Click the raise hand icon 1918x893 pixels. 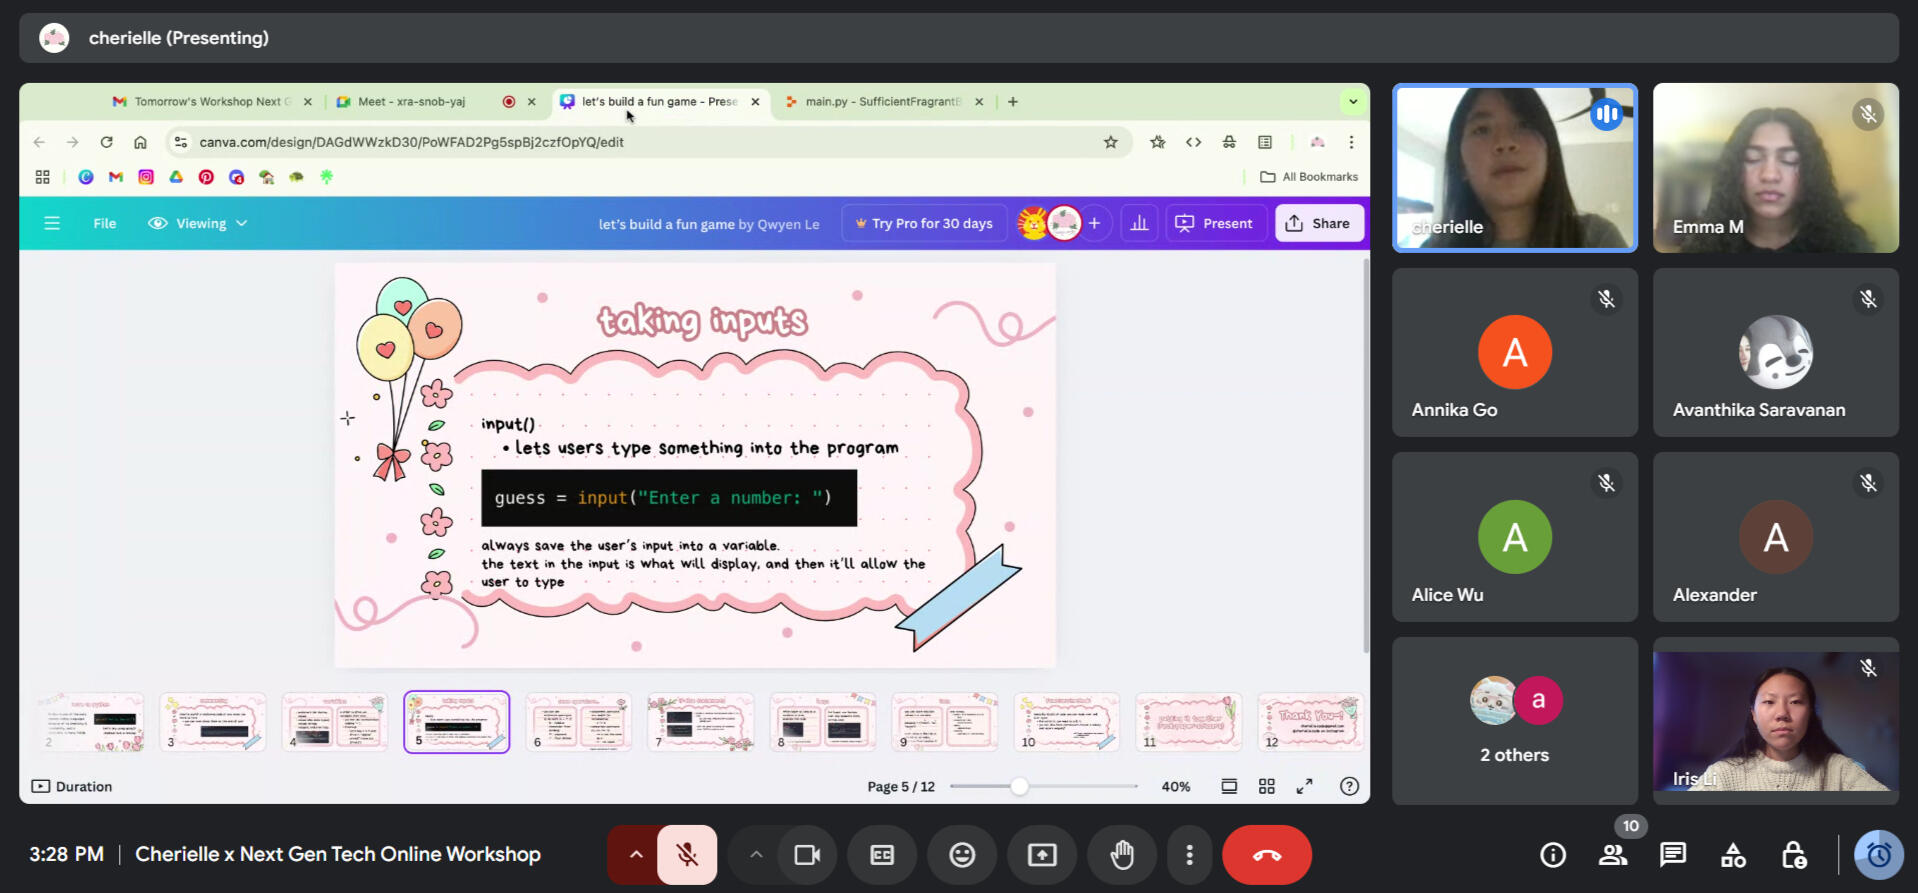1122,855
